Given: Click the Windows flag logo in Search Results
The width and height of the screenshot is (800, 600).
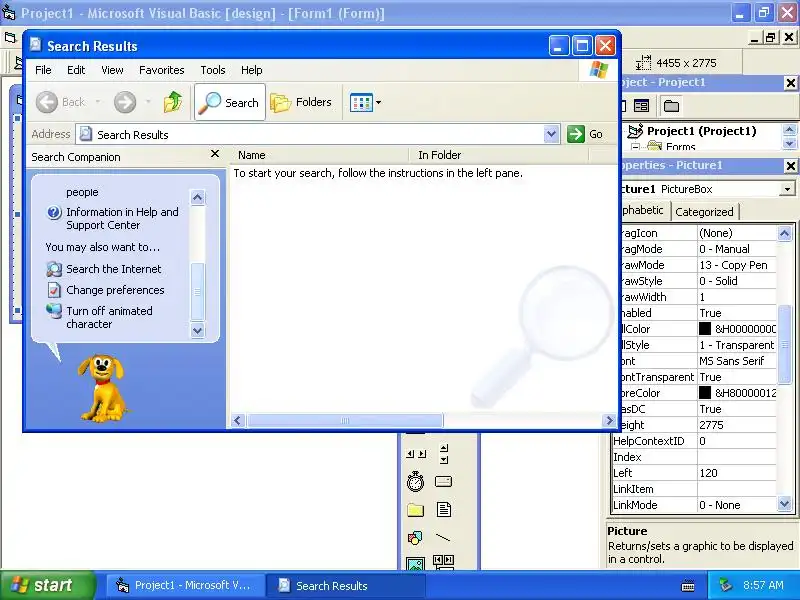Looking at the screenshot, I should [598, 70].
